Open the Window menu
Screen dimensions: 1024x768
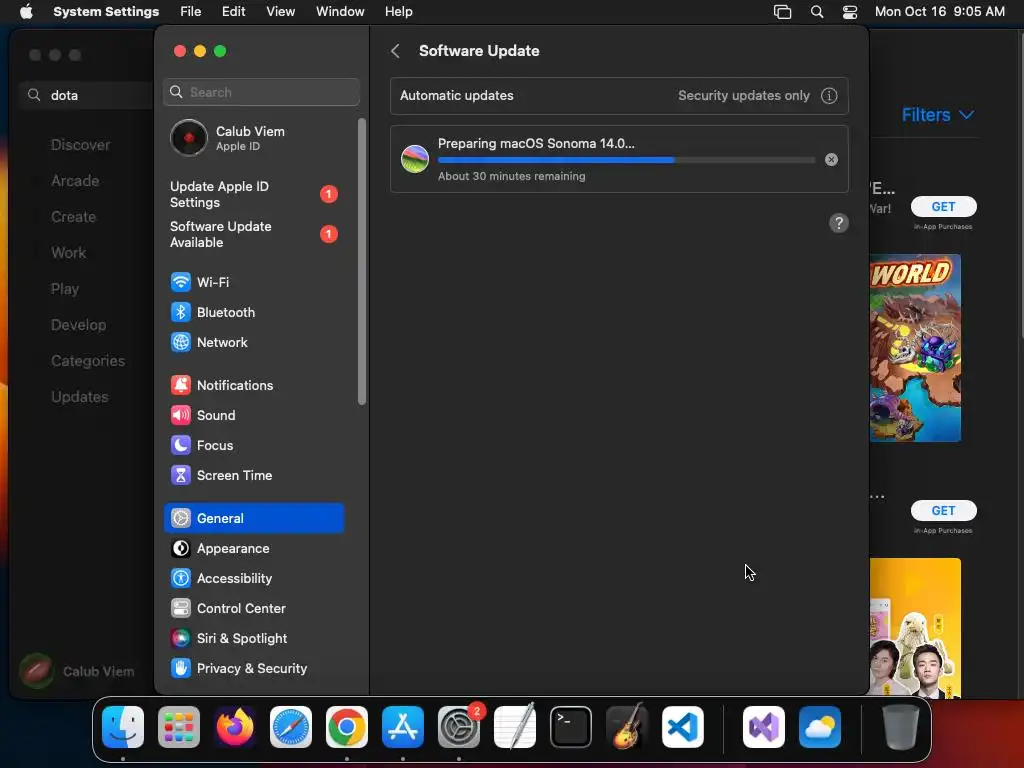[x=340, y=12]
